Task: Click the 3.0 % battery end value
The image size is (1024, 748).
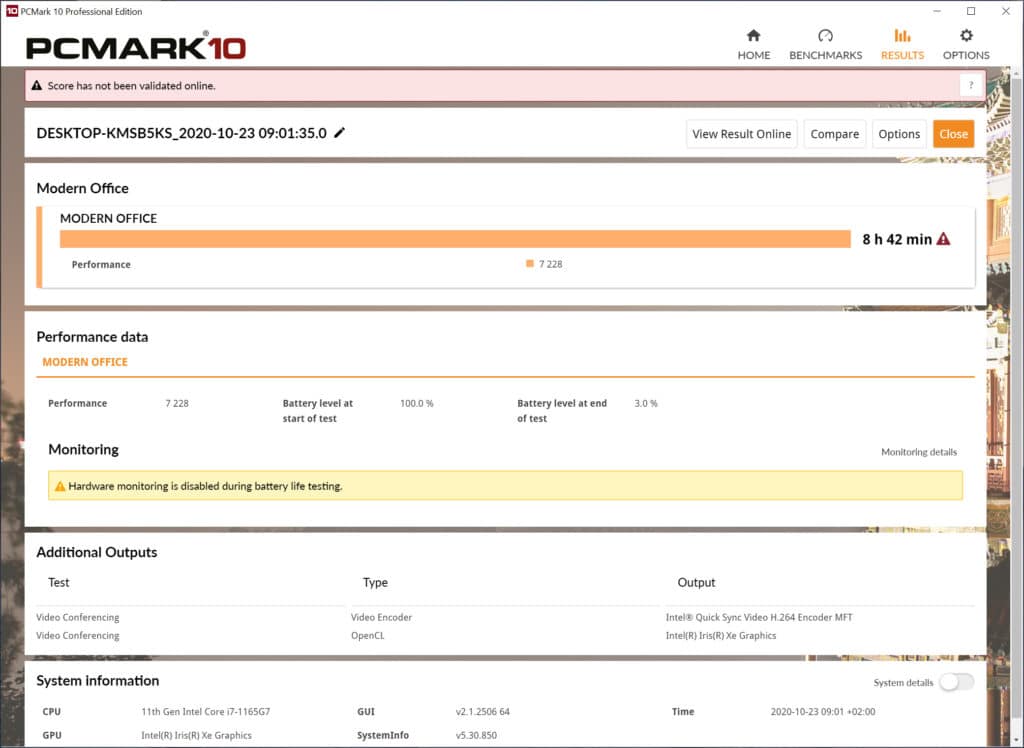Action: (646, 403)
